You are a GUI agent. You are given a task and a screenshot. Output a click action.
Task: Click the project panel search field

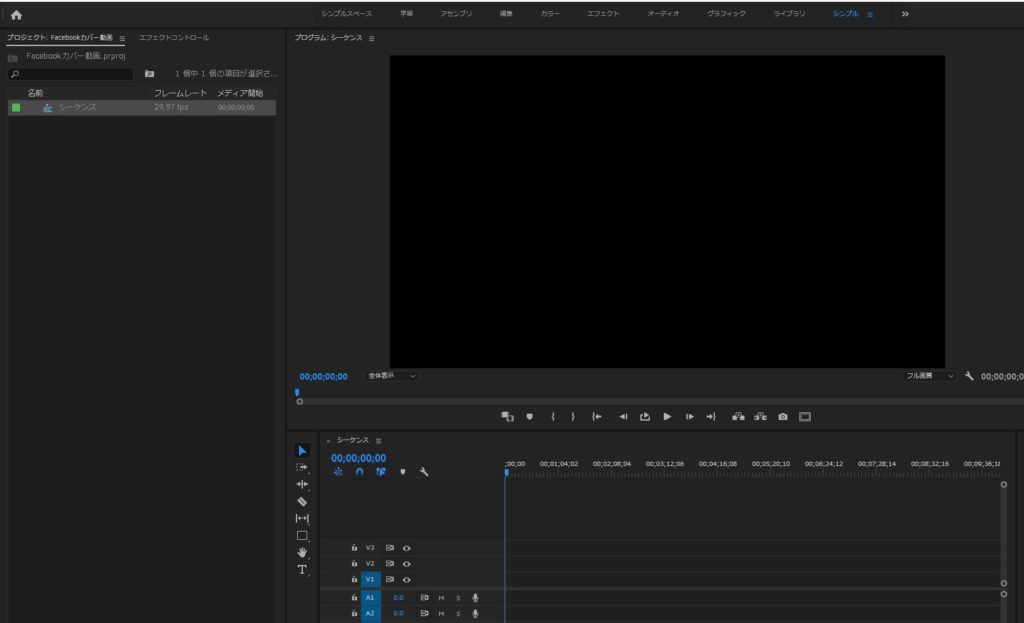coord(75,74)
